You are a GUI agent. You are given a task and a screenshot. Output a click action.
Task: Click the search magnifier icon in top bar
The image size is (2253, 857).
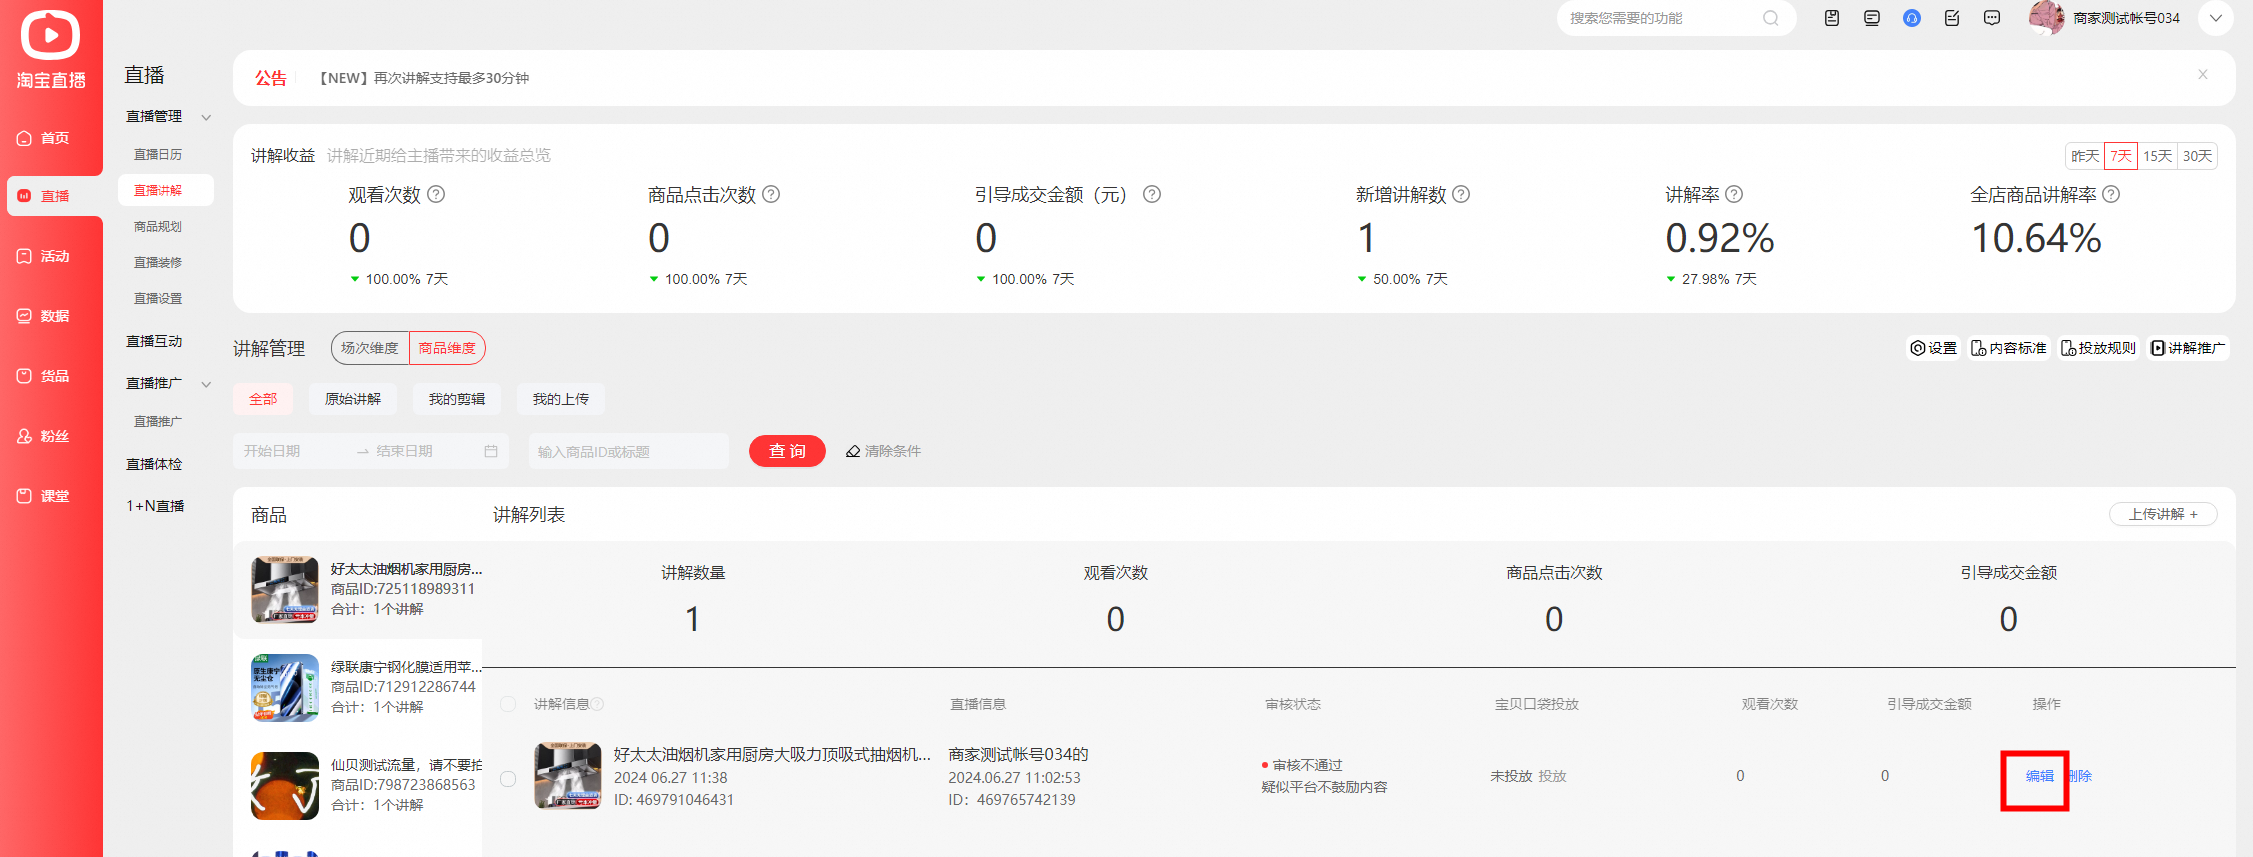point(1771,18)
